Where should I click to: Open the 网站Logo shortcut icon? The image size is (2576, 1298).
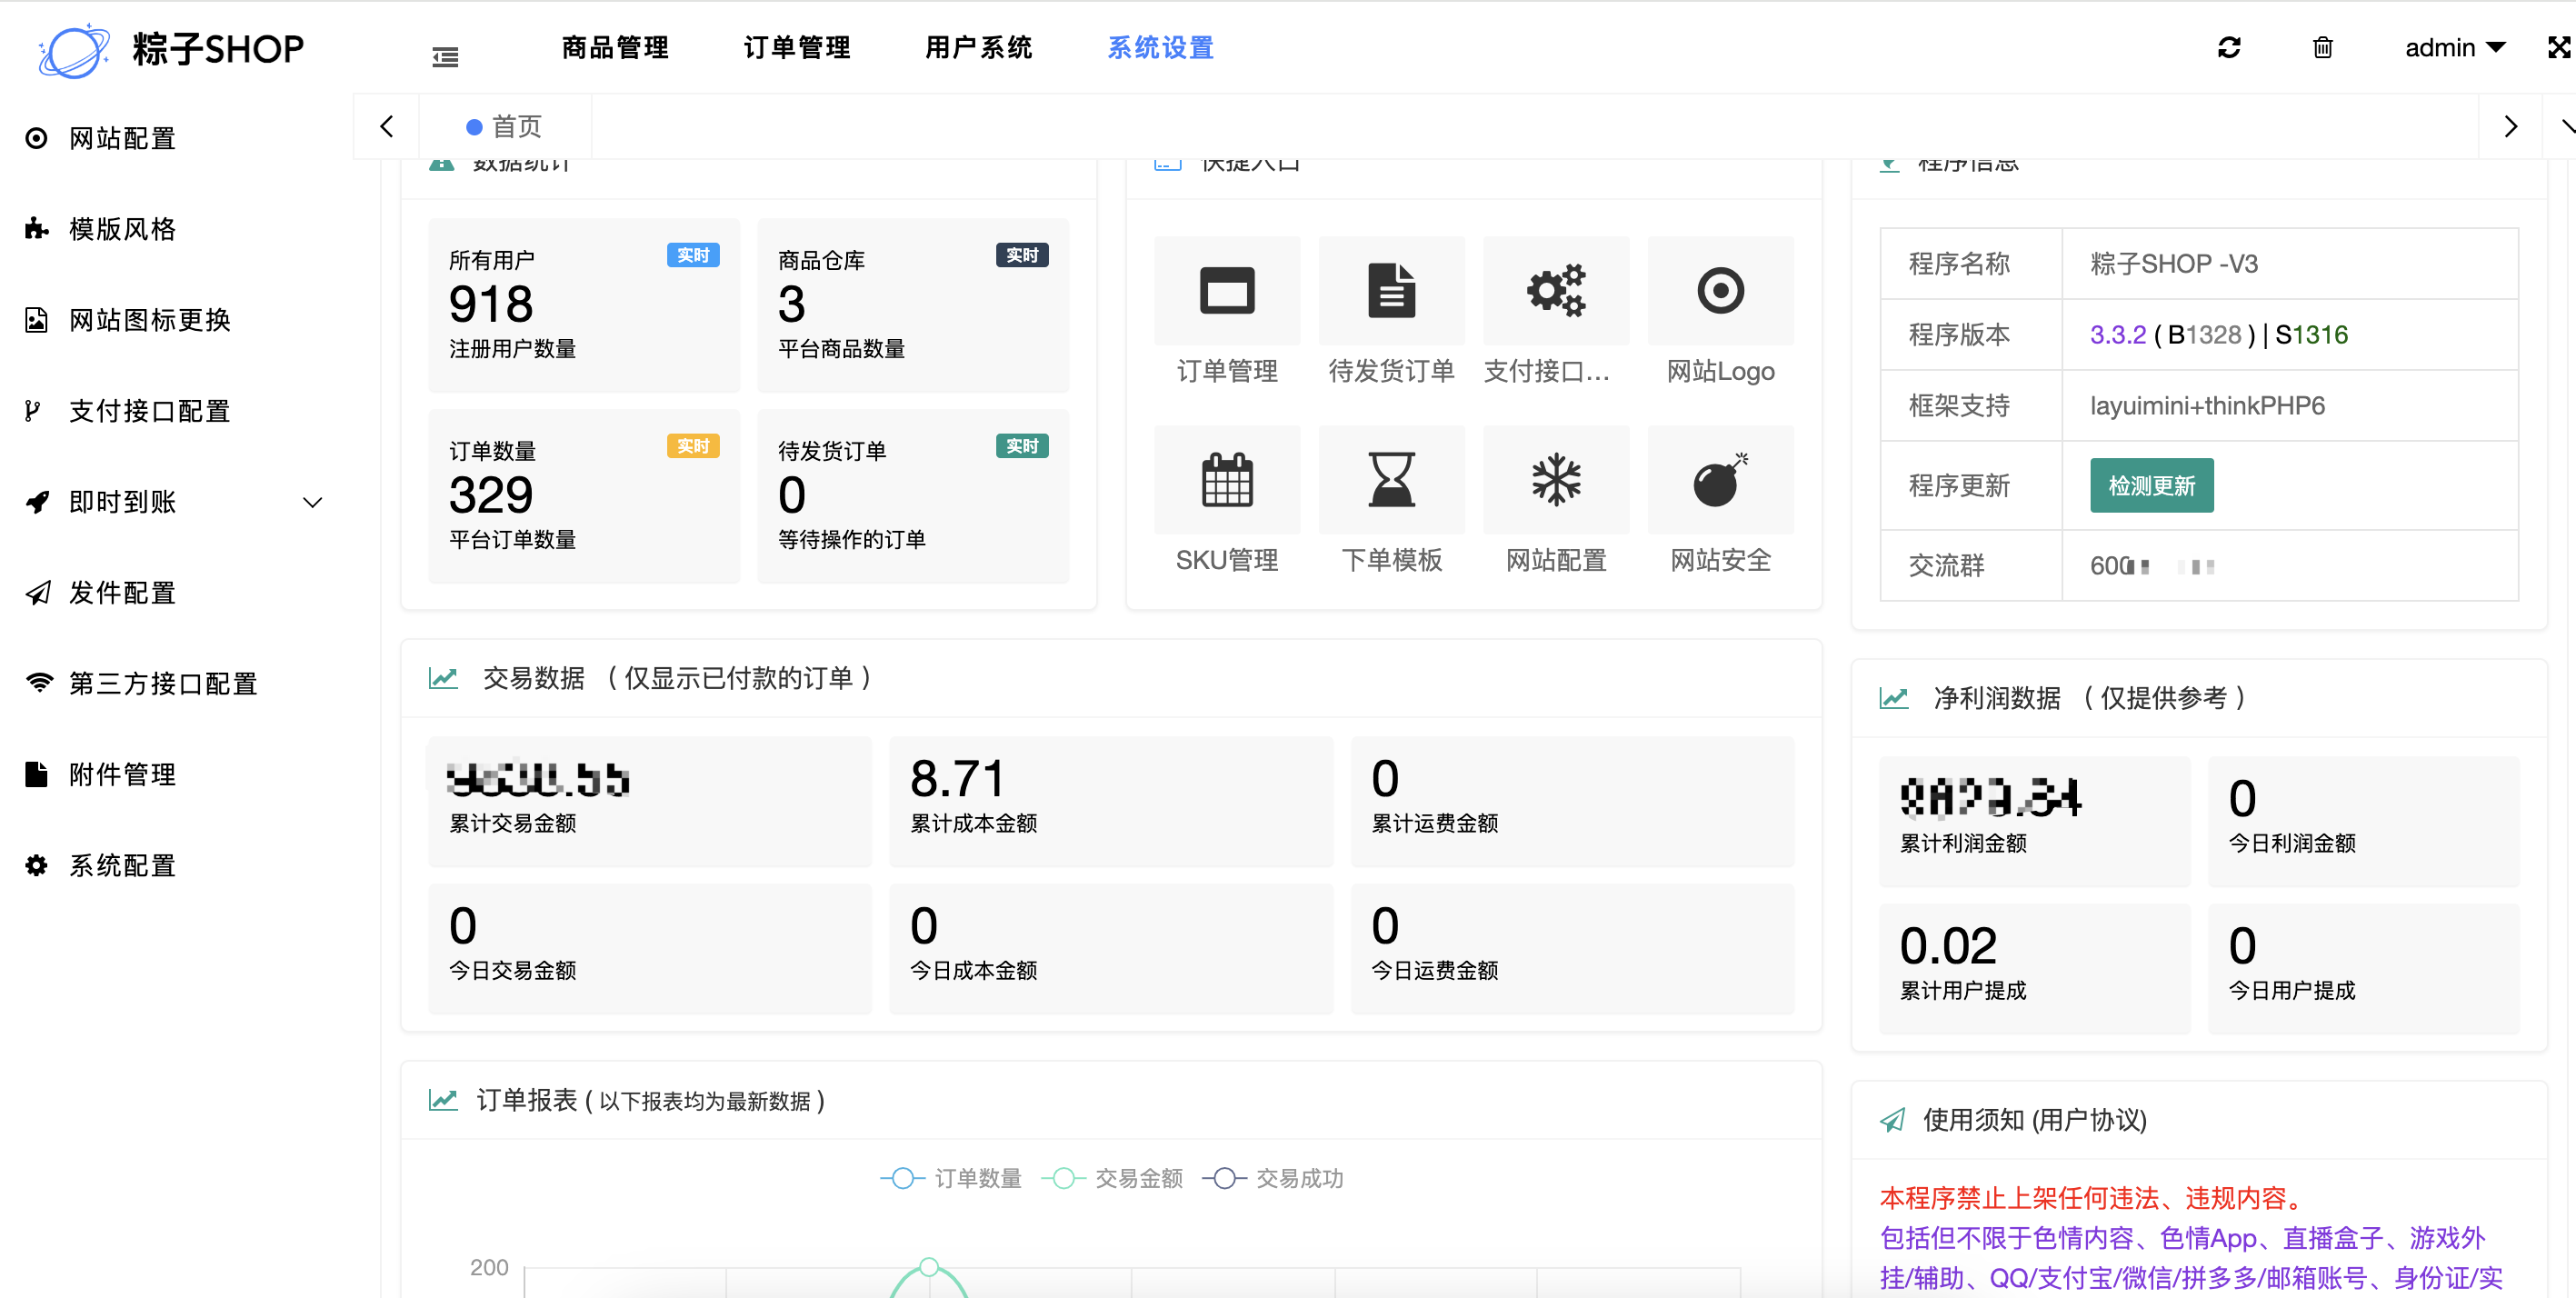1720,291
